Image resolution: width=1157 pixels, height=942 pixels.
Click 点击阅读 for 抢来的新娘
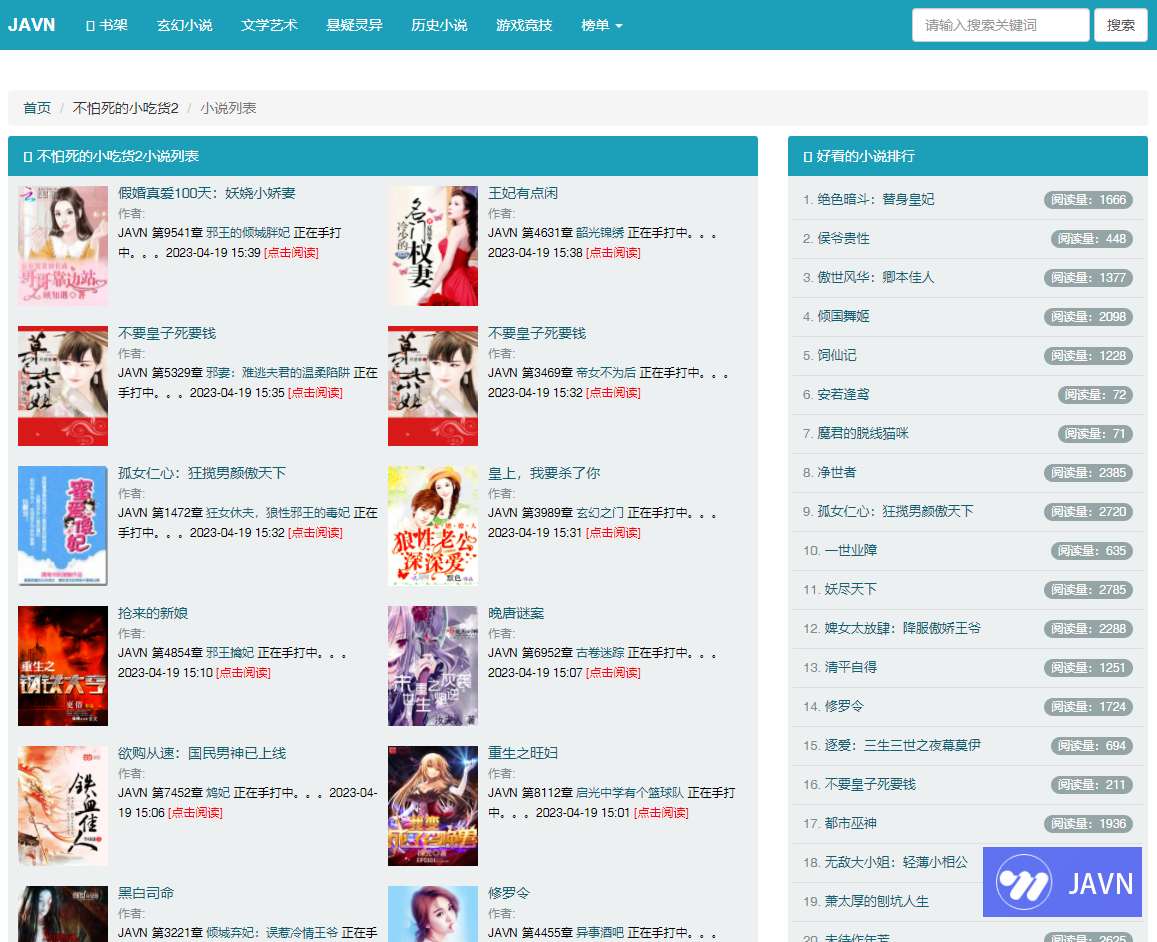[244, 673]
